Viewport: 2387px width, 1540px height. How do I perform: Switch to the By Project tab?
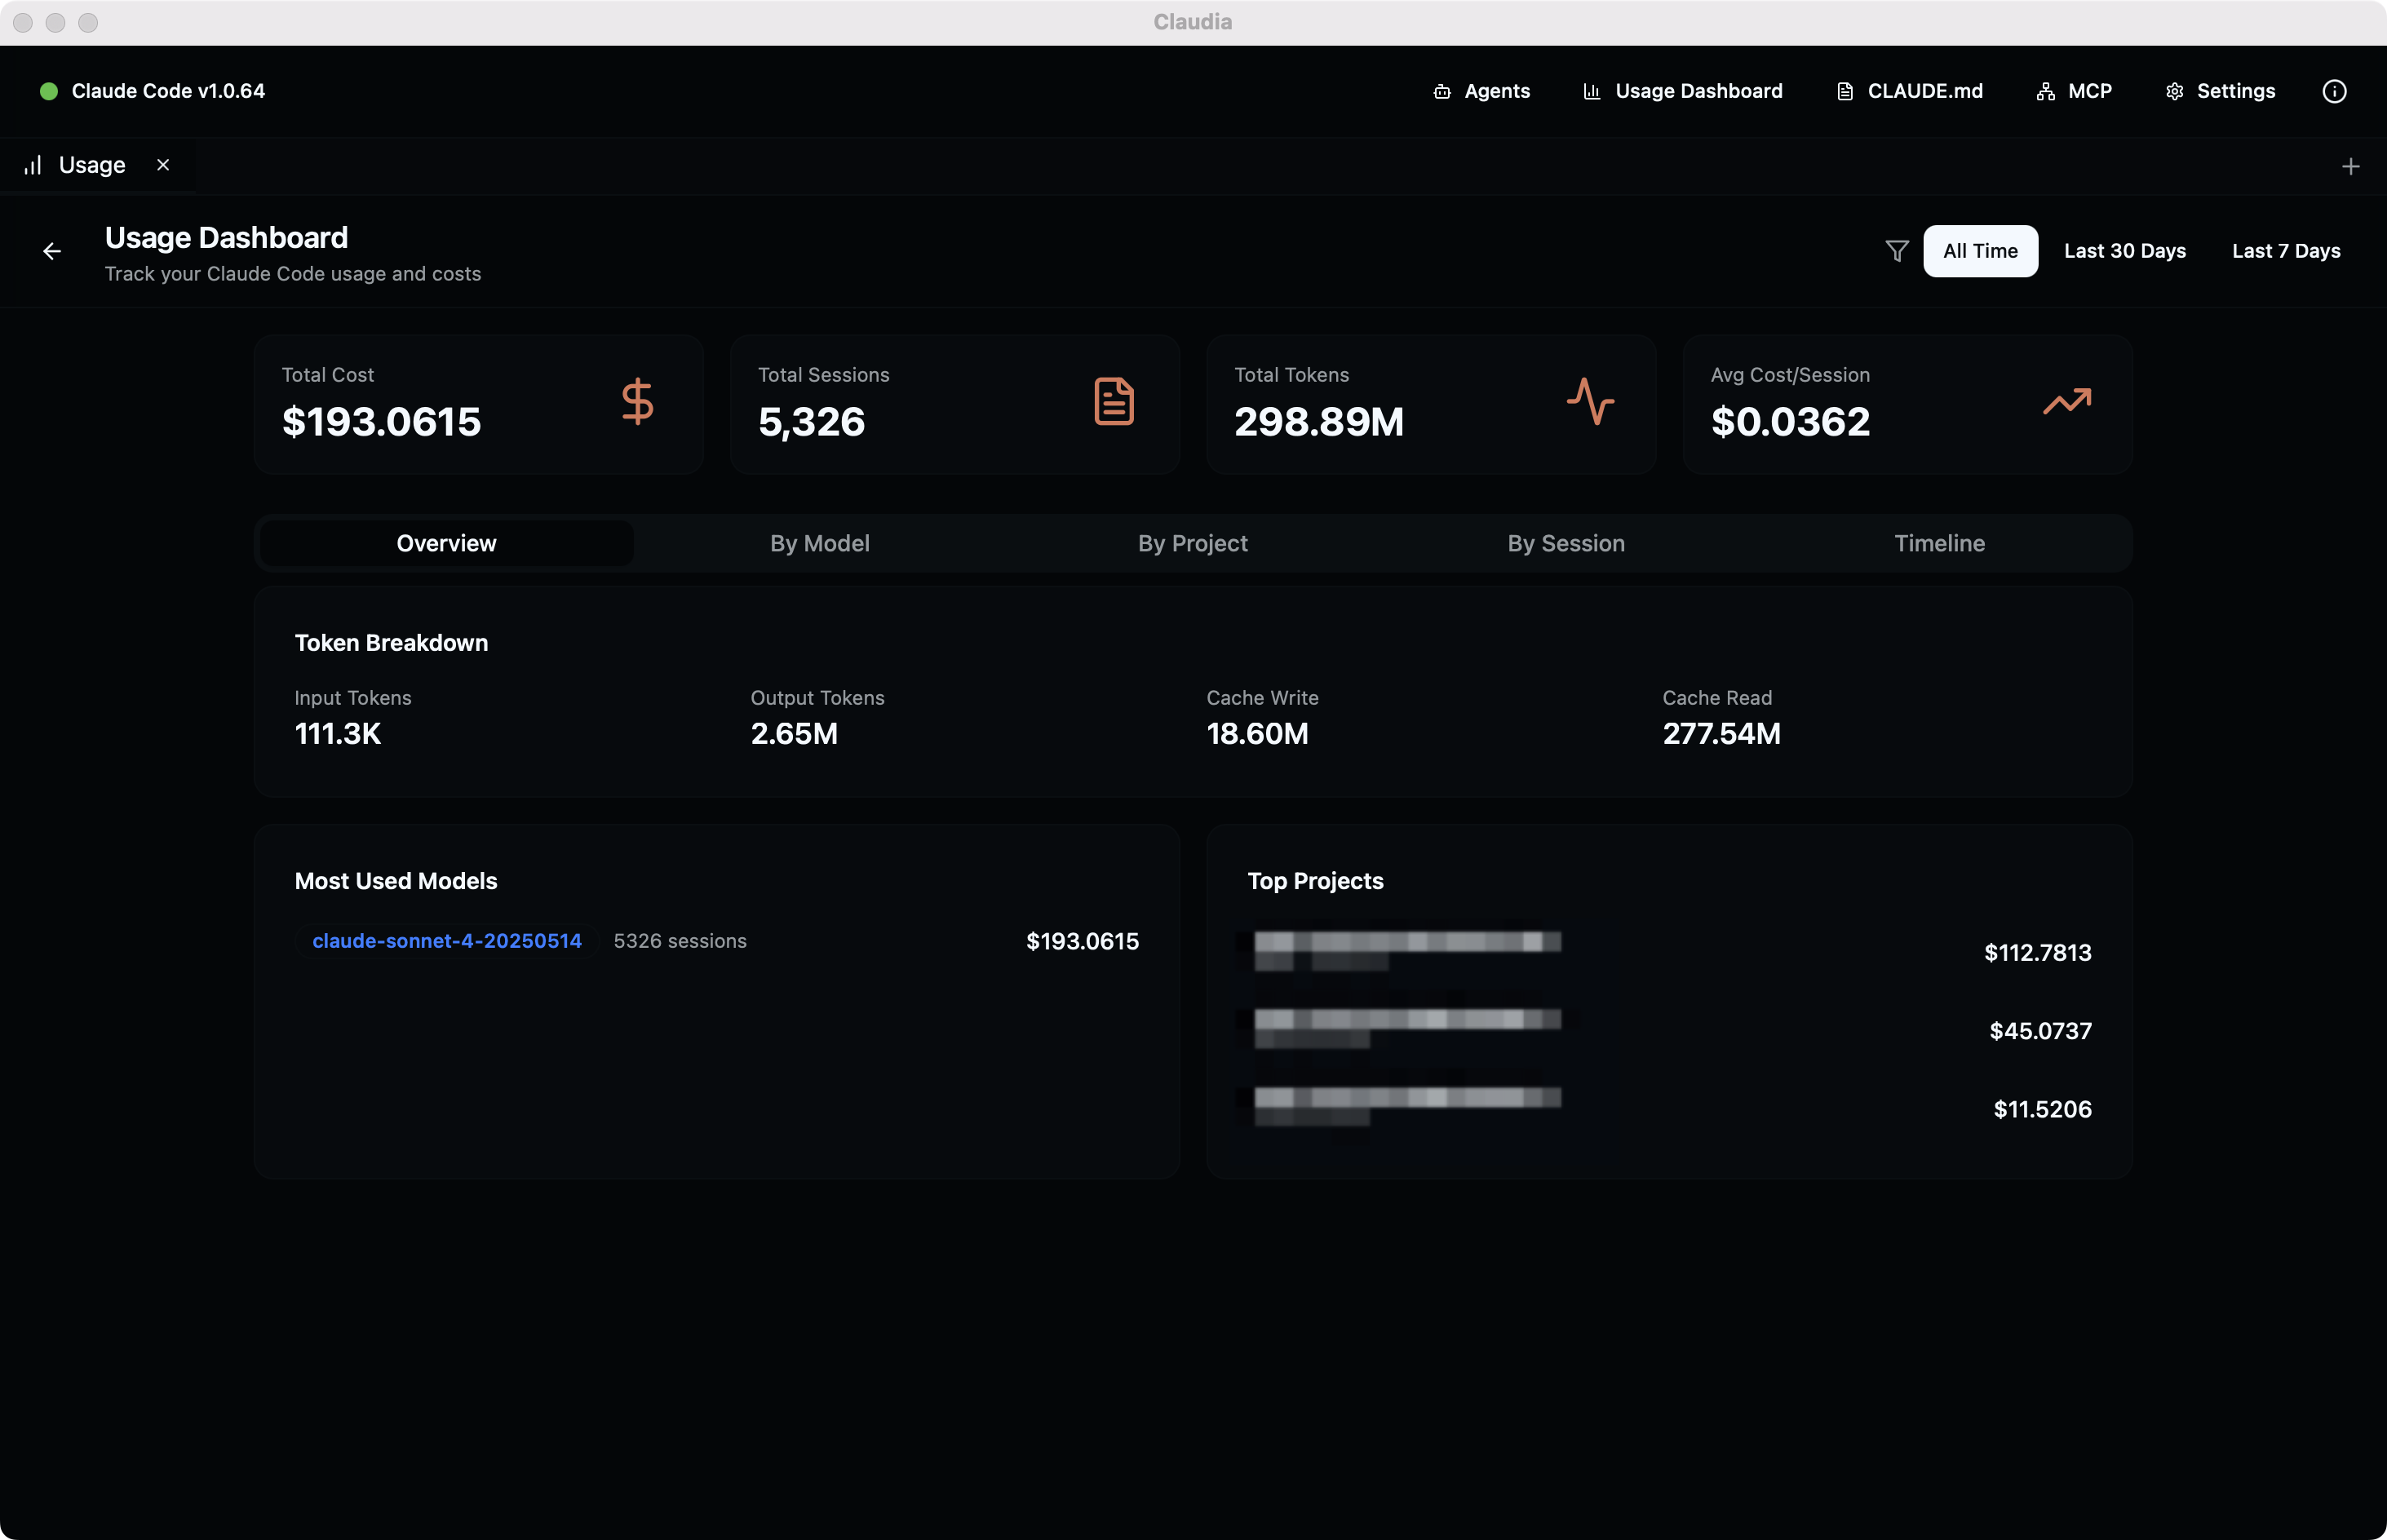pyautogui.click(x=1193, y=543)
